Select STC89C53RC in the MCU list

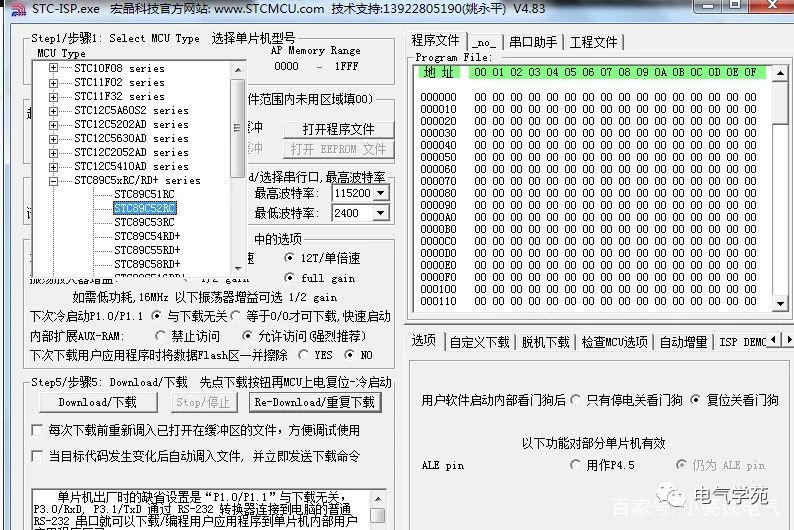coord(144,222)
